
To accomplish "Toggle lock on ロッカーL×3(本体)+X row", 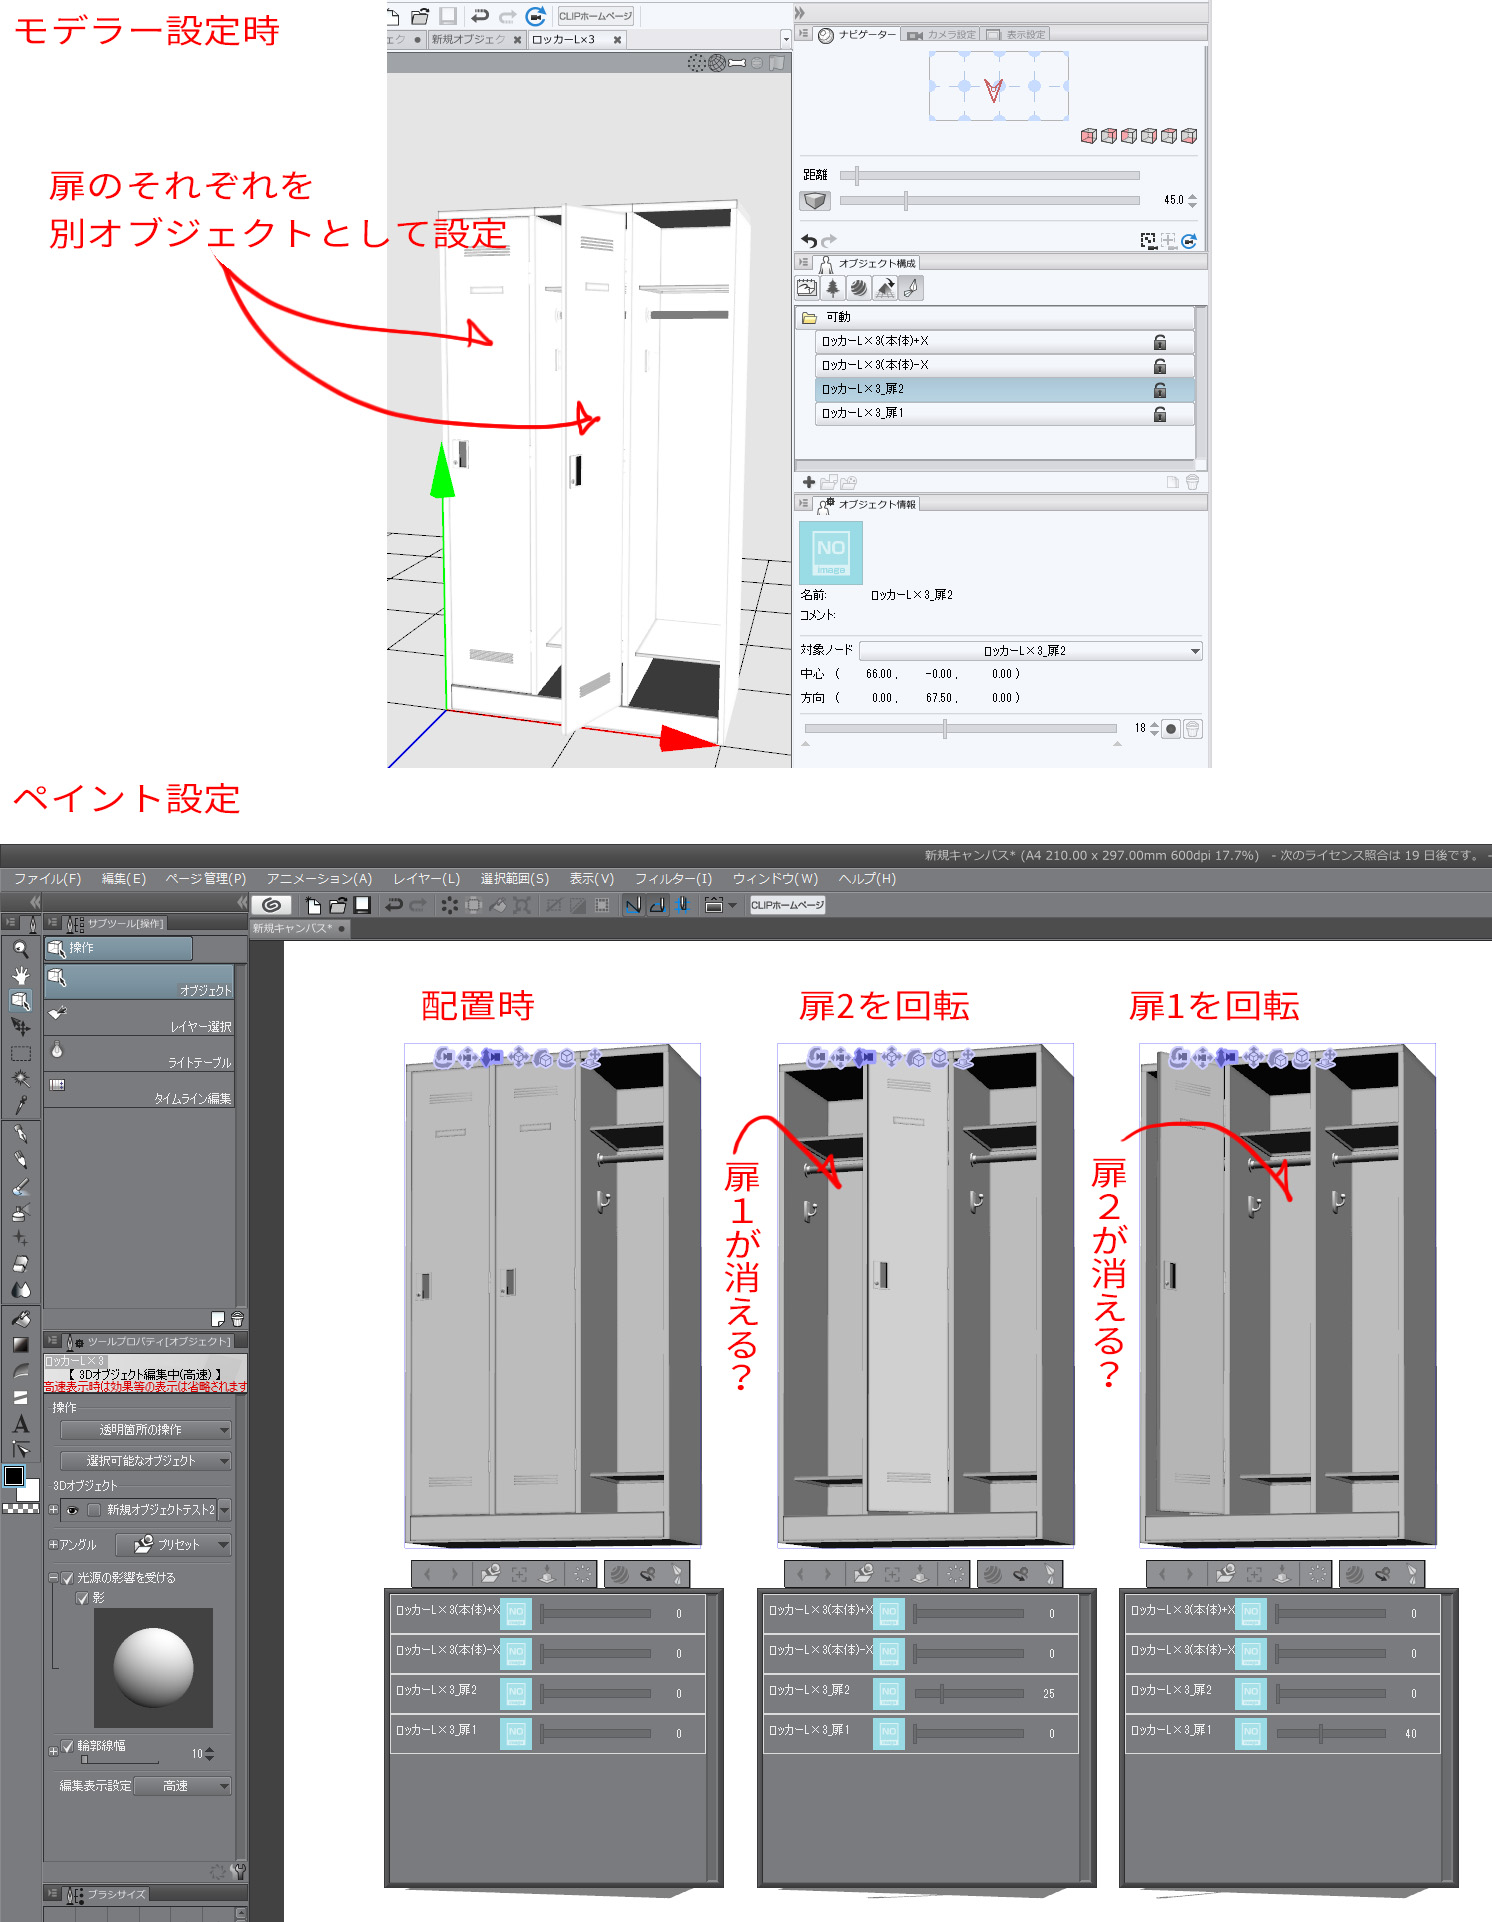I will click(1160, 341).
